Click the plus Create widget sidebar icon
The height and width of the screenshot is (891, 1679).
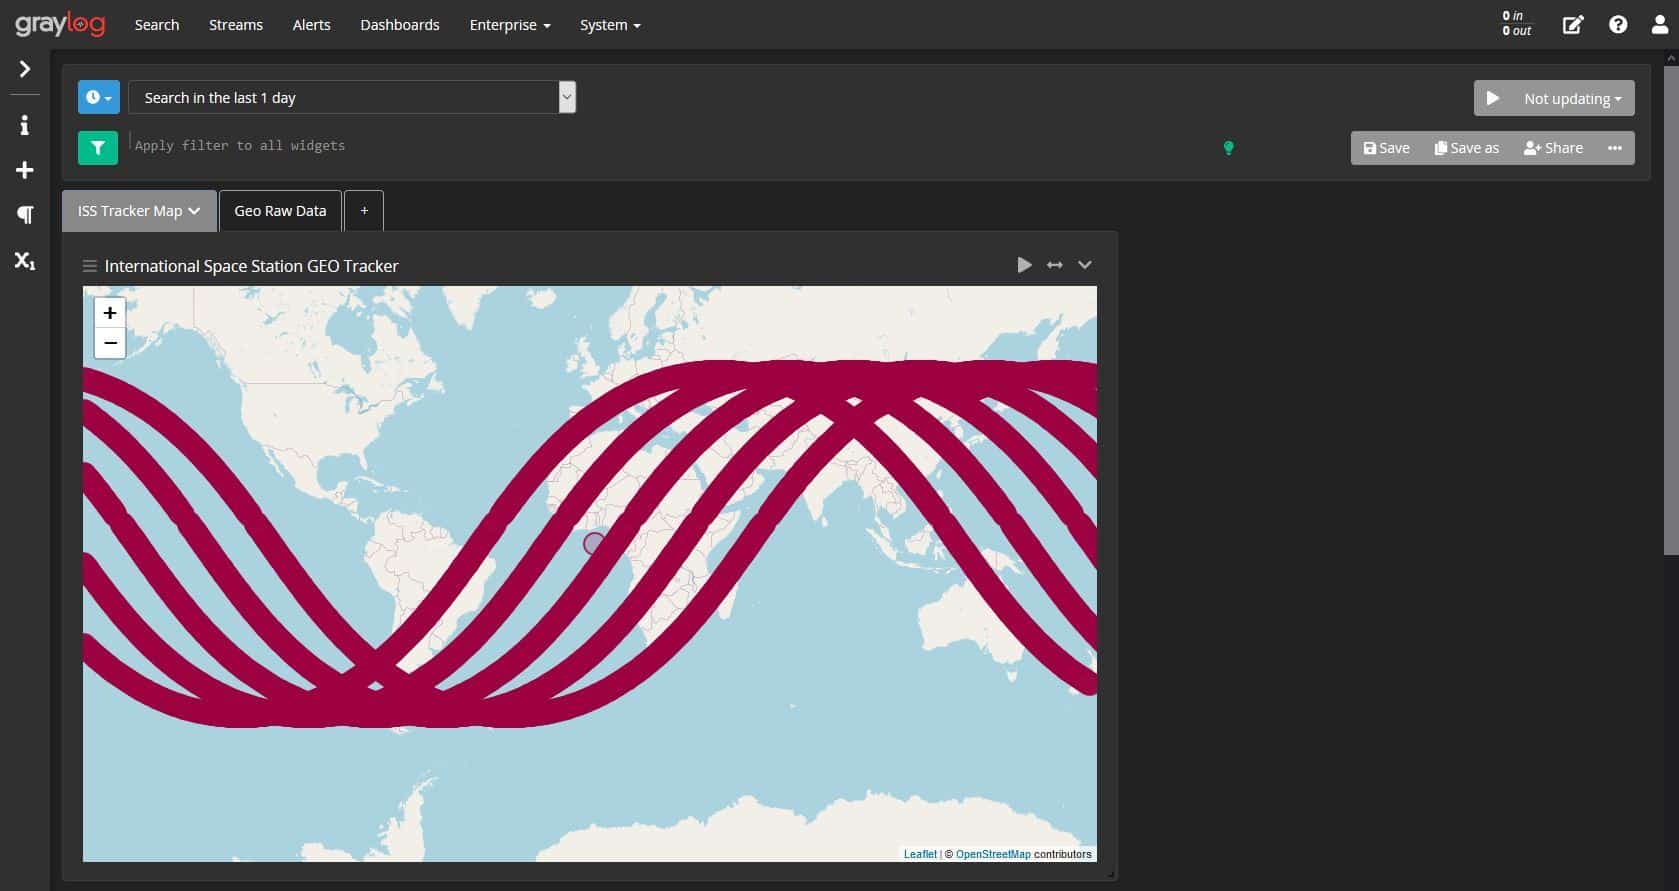(25, 170)
